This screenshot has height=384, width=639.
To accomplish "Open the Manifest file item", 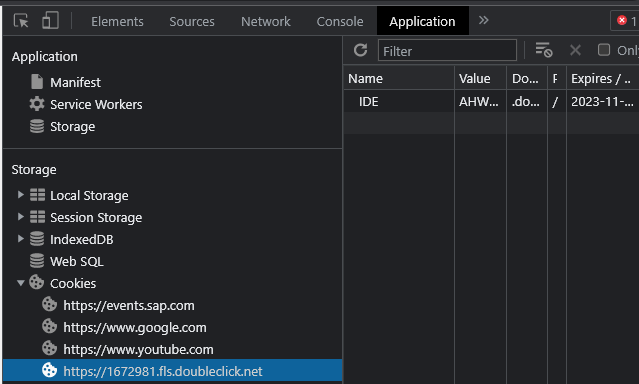I will coord(66,82).
